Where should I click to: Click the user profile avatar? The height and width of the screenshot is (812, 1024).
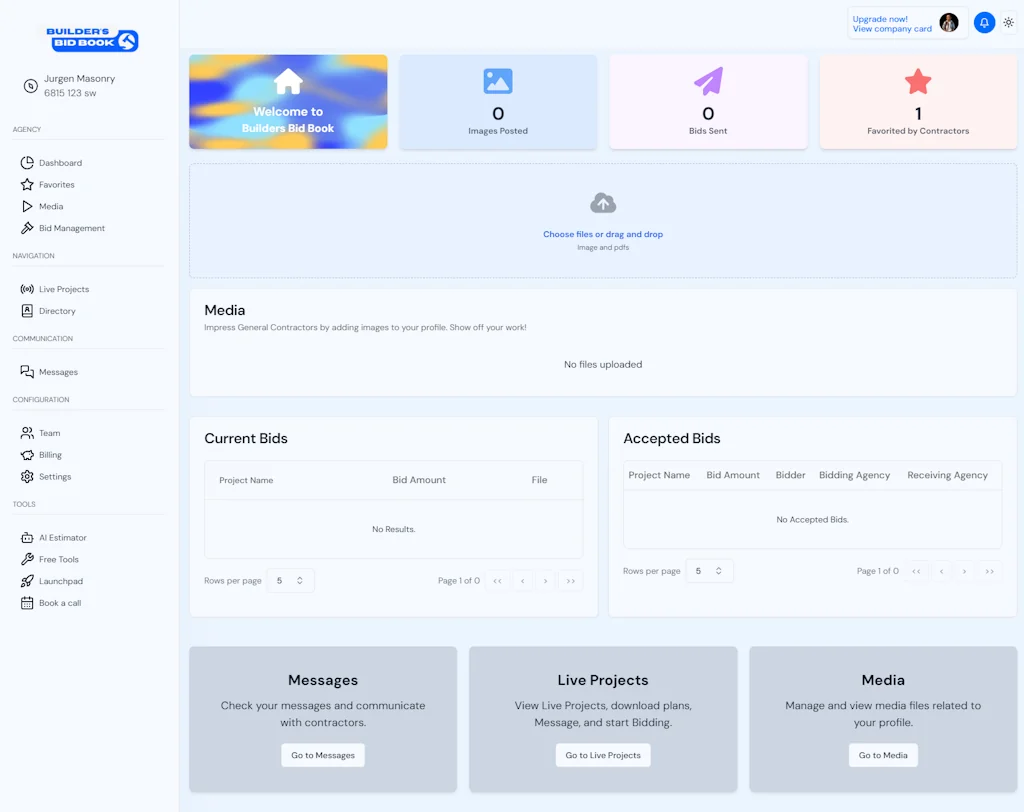[949, 23]
